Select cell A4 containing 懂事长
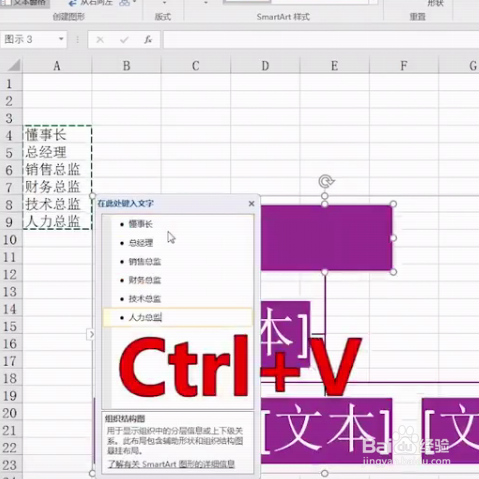The height and width of the screenshot is (479, 479). pos(57,135)
